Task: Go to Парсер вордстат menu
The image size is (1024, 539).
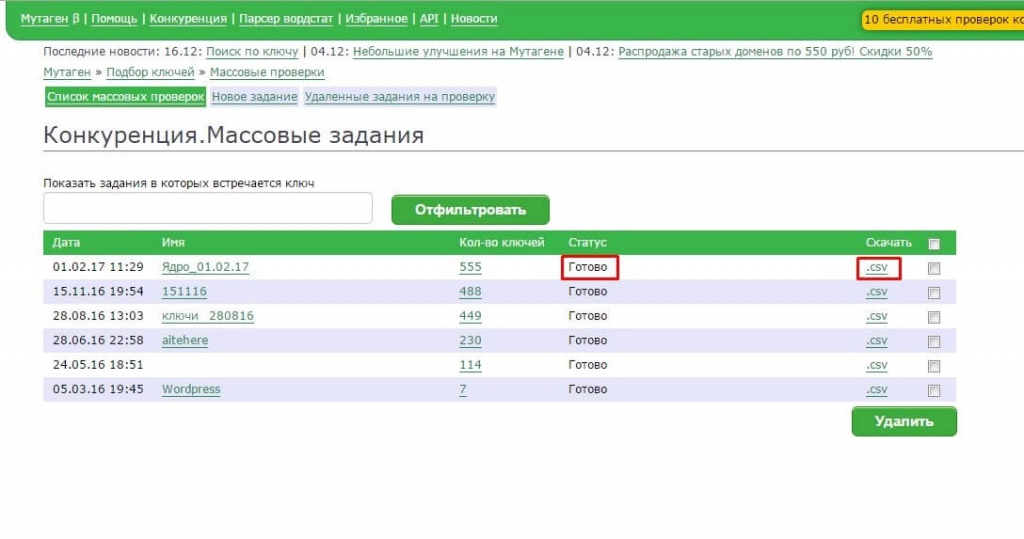Action: 285,19
